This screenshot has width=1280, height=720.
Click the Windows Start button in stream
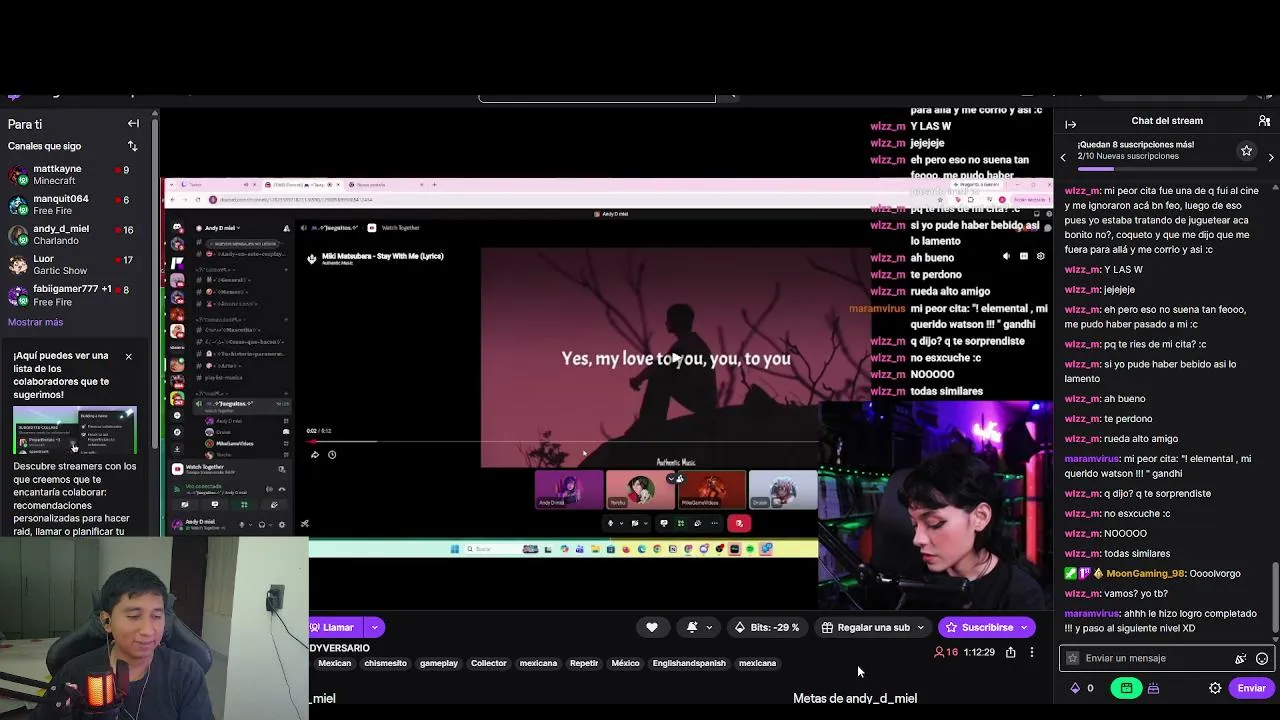click(454, 549)
